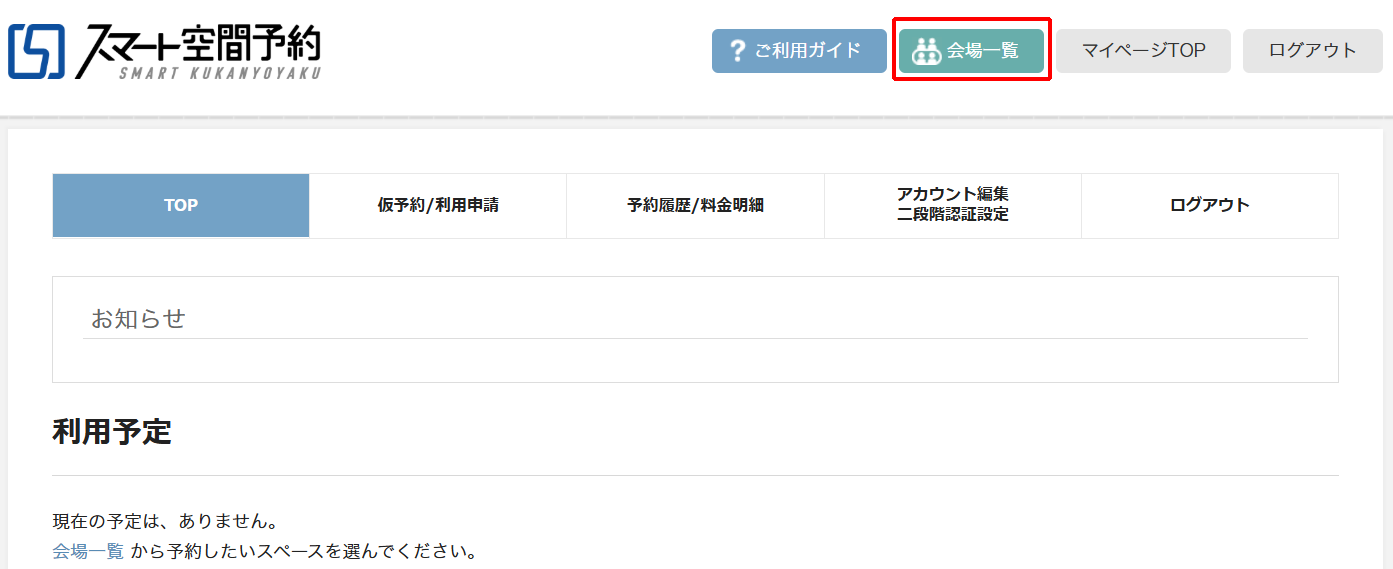Switch to the 仮予約/利用申請 tab
This screenshot has height=569, width=1393.
click(438, 205)
